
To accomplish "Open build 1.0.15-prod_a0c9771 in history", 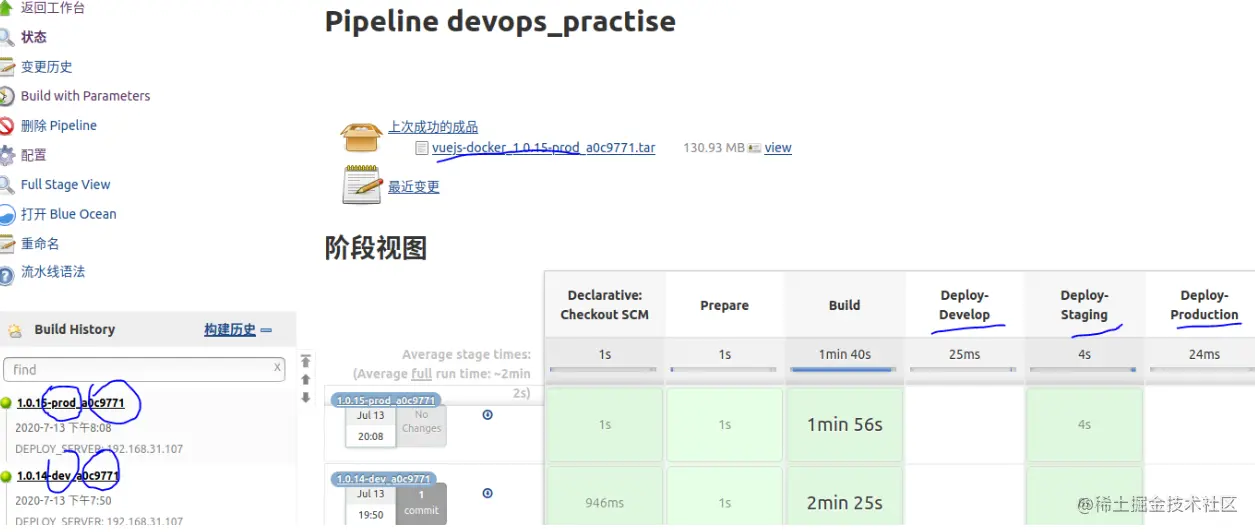I will click(x=71, y=403).
